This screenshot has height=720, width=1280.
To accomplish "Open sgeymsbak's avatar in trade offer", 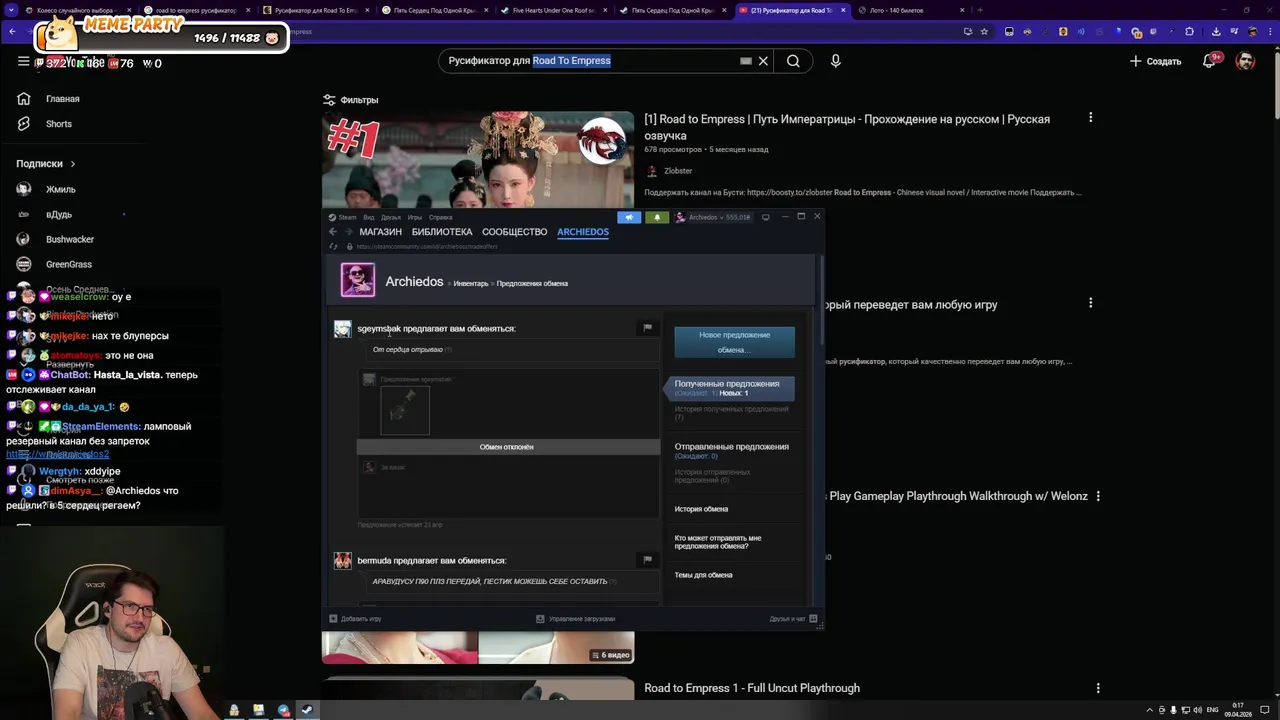I will click(x=342, y=329).
